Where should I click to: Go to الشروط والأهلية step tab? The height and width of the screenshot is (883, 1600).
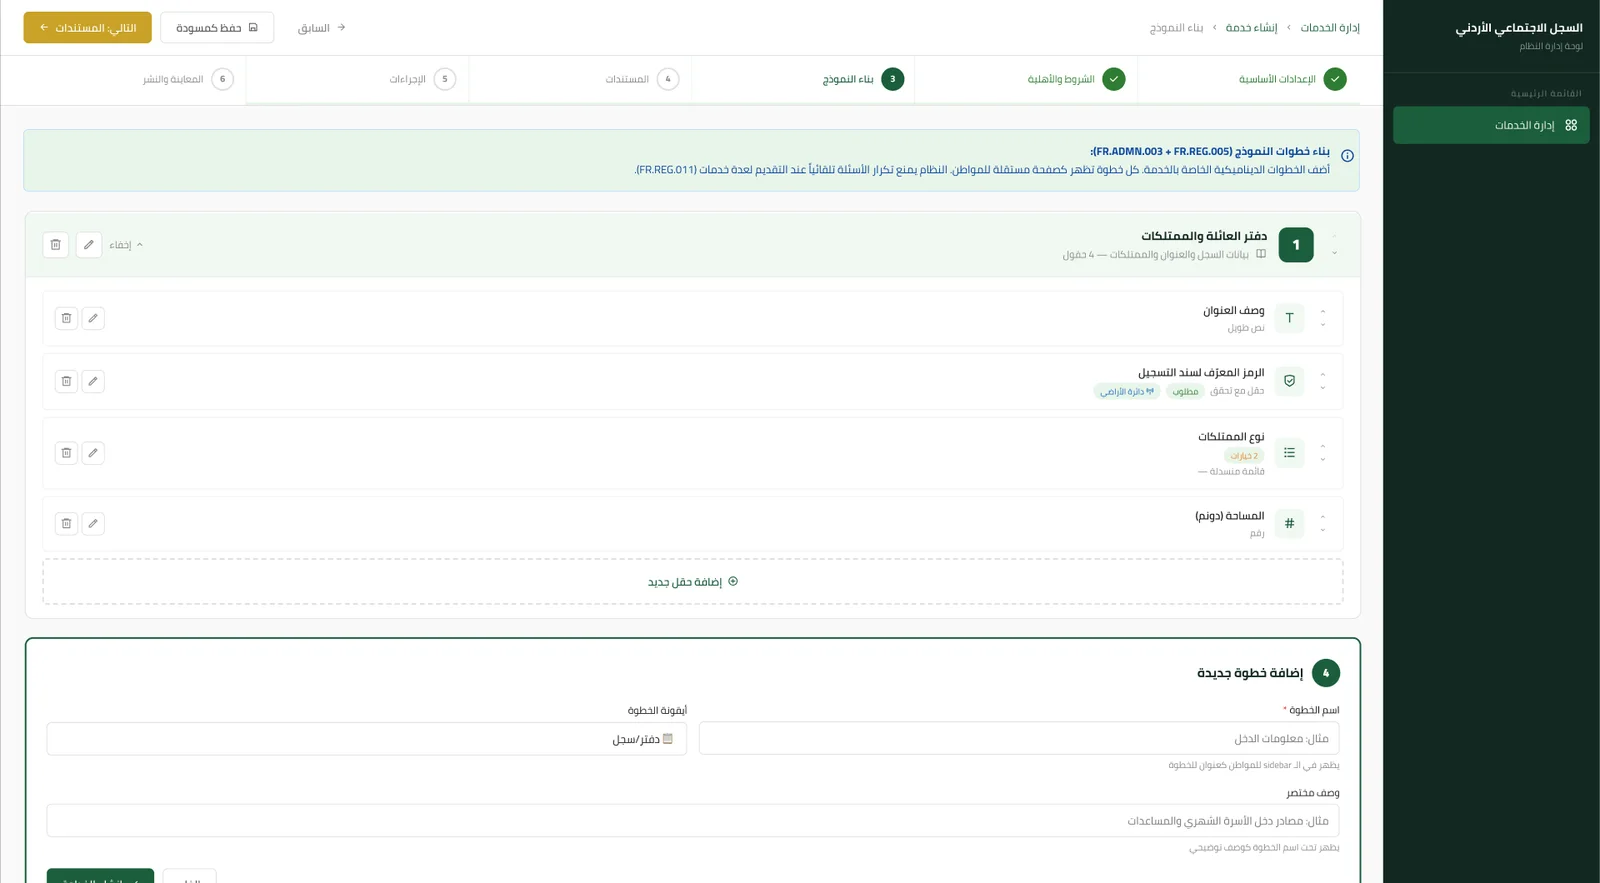[x=1075, y=79]
